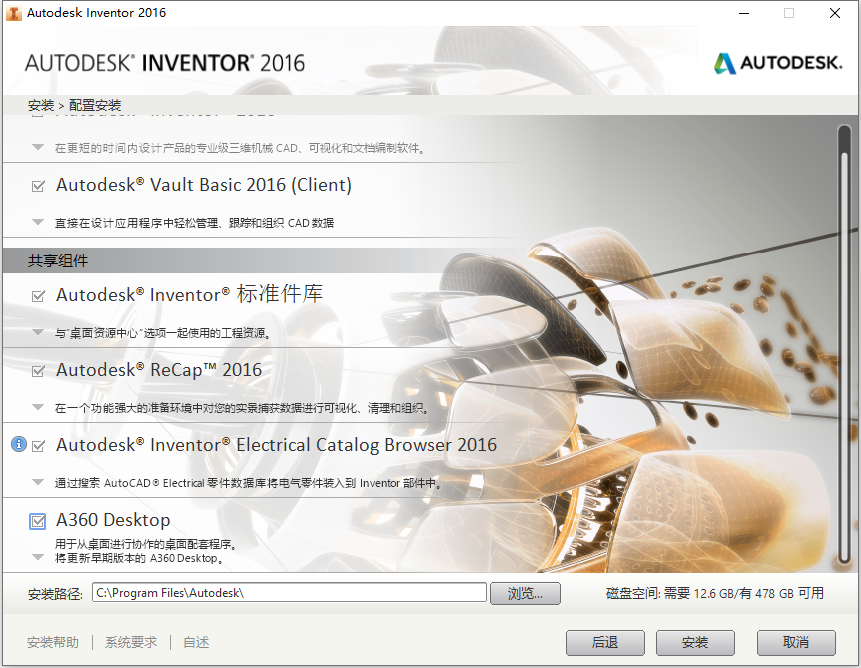Click the Autodesk ReCap 2016 title
Image resolution: width=861 pixels, height=668 pixels.
point(159,370)
